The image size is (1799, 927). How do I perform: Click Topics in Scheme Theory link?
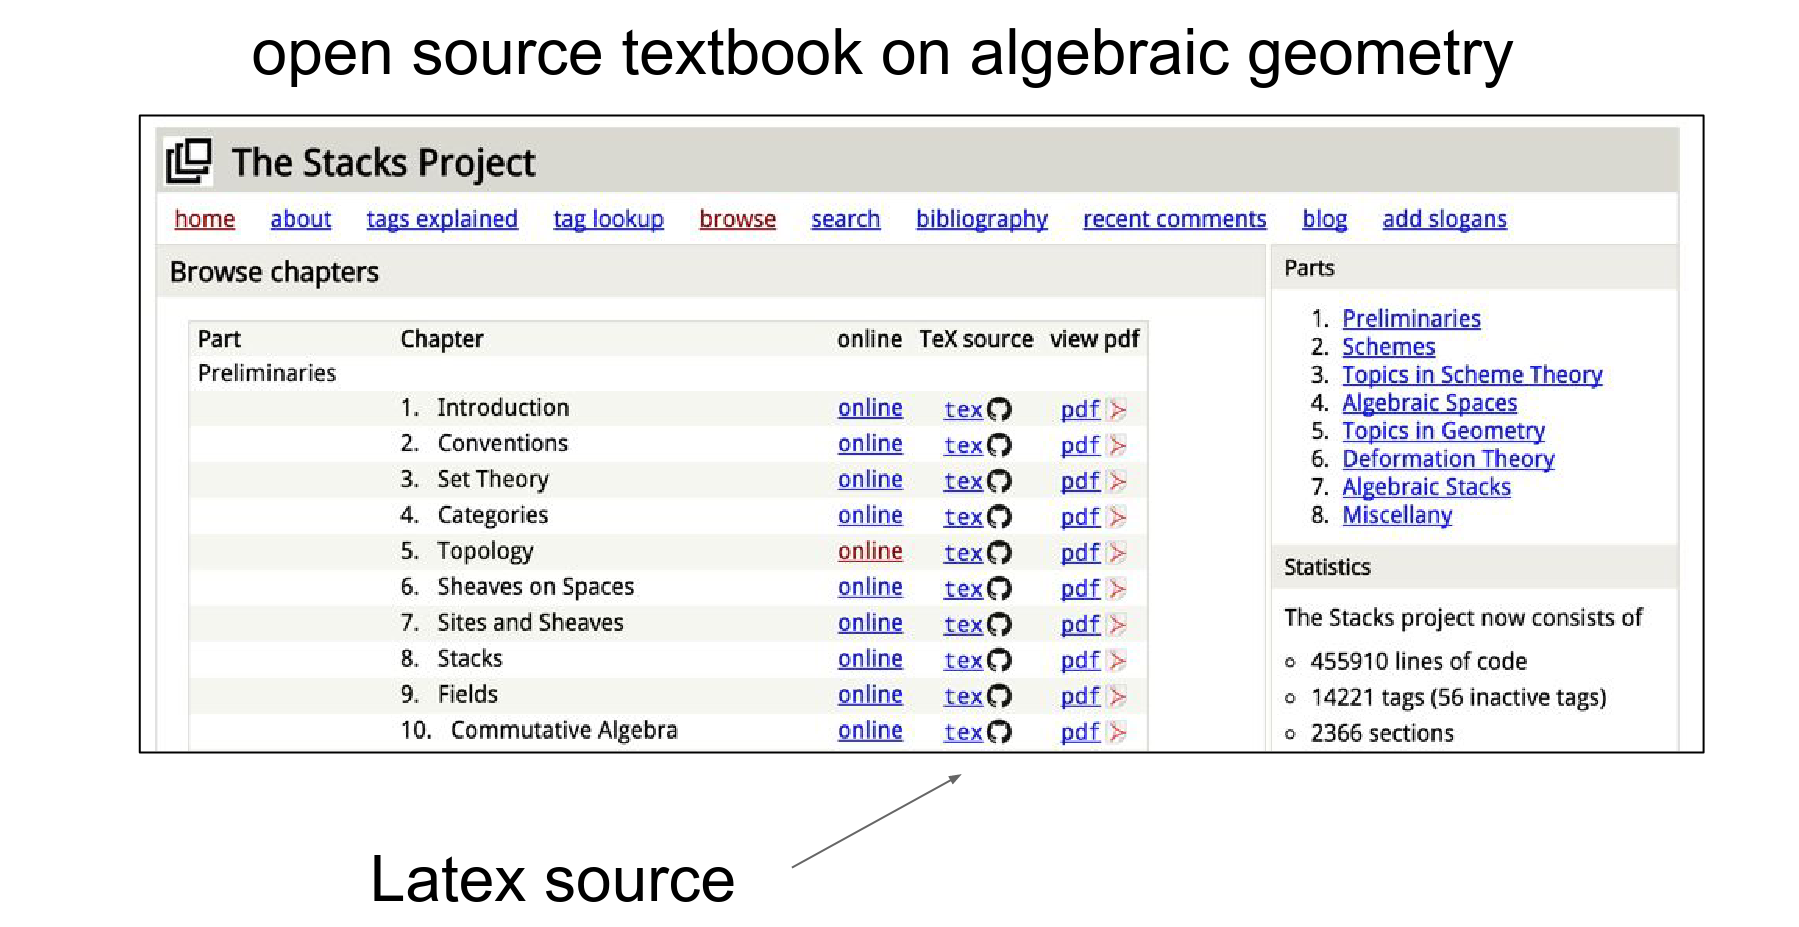[1471, 375]
